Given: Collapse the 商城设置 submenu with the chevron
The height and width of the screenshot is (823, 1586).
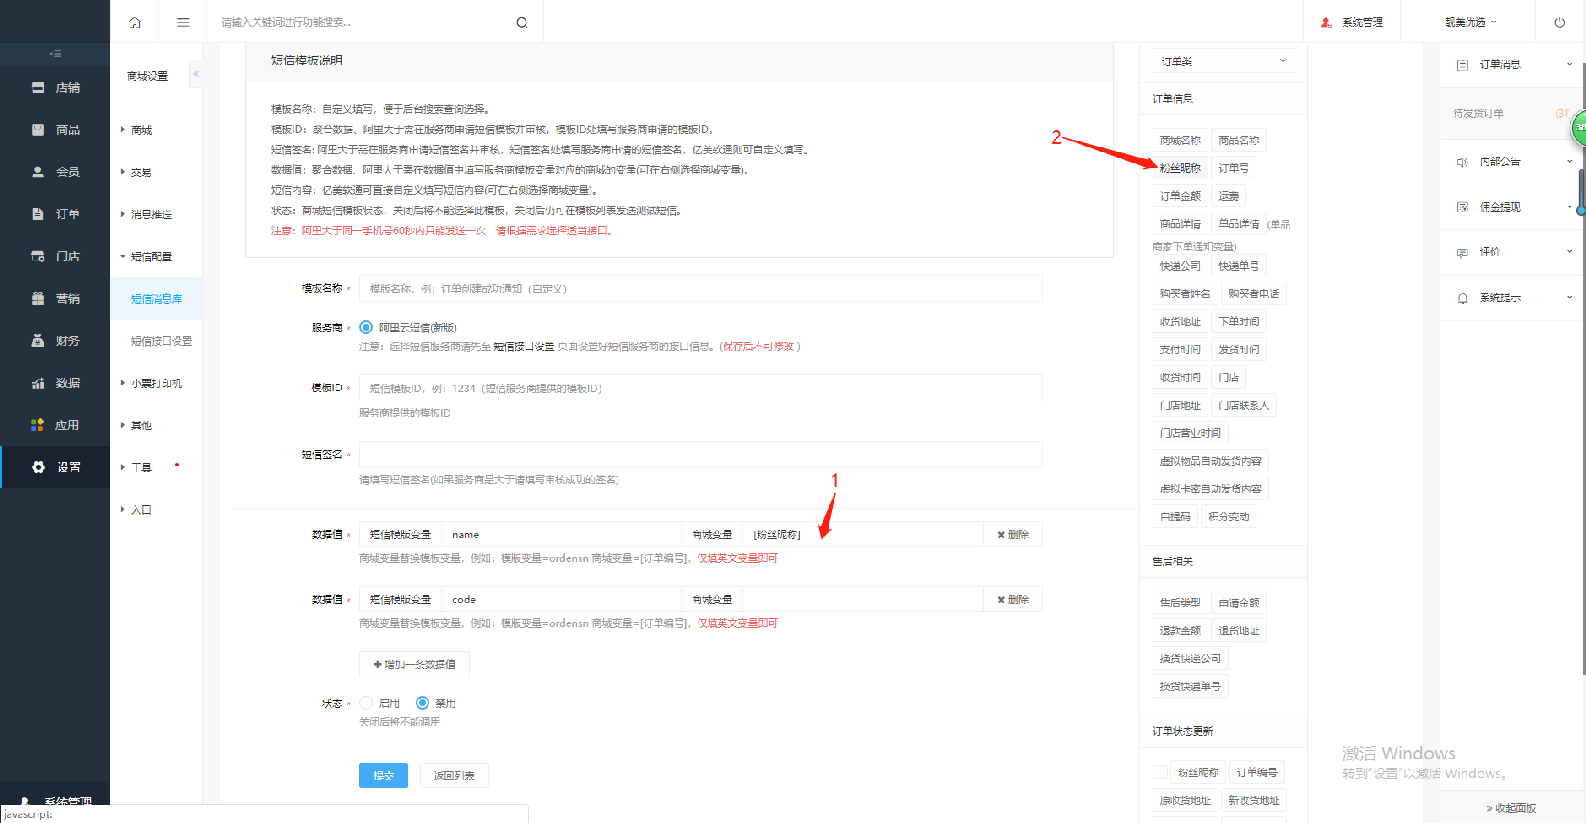Looking at the screenshot, I should [196, 74].
